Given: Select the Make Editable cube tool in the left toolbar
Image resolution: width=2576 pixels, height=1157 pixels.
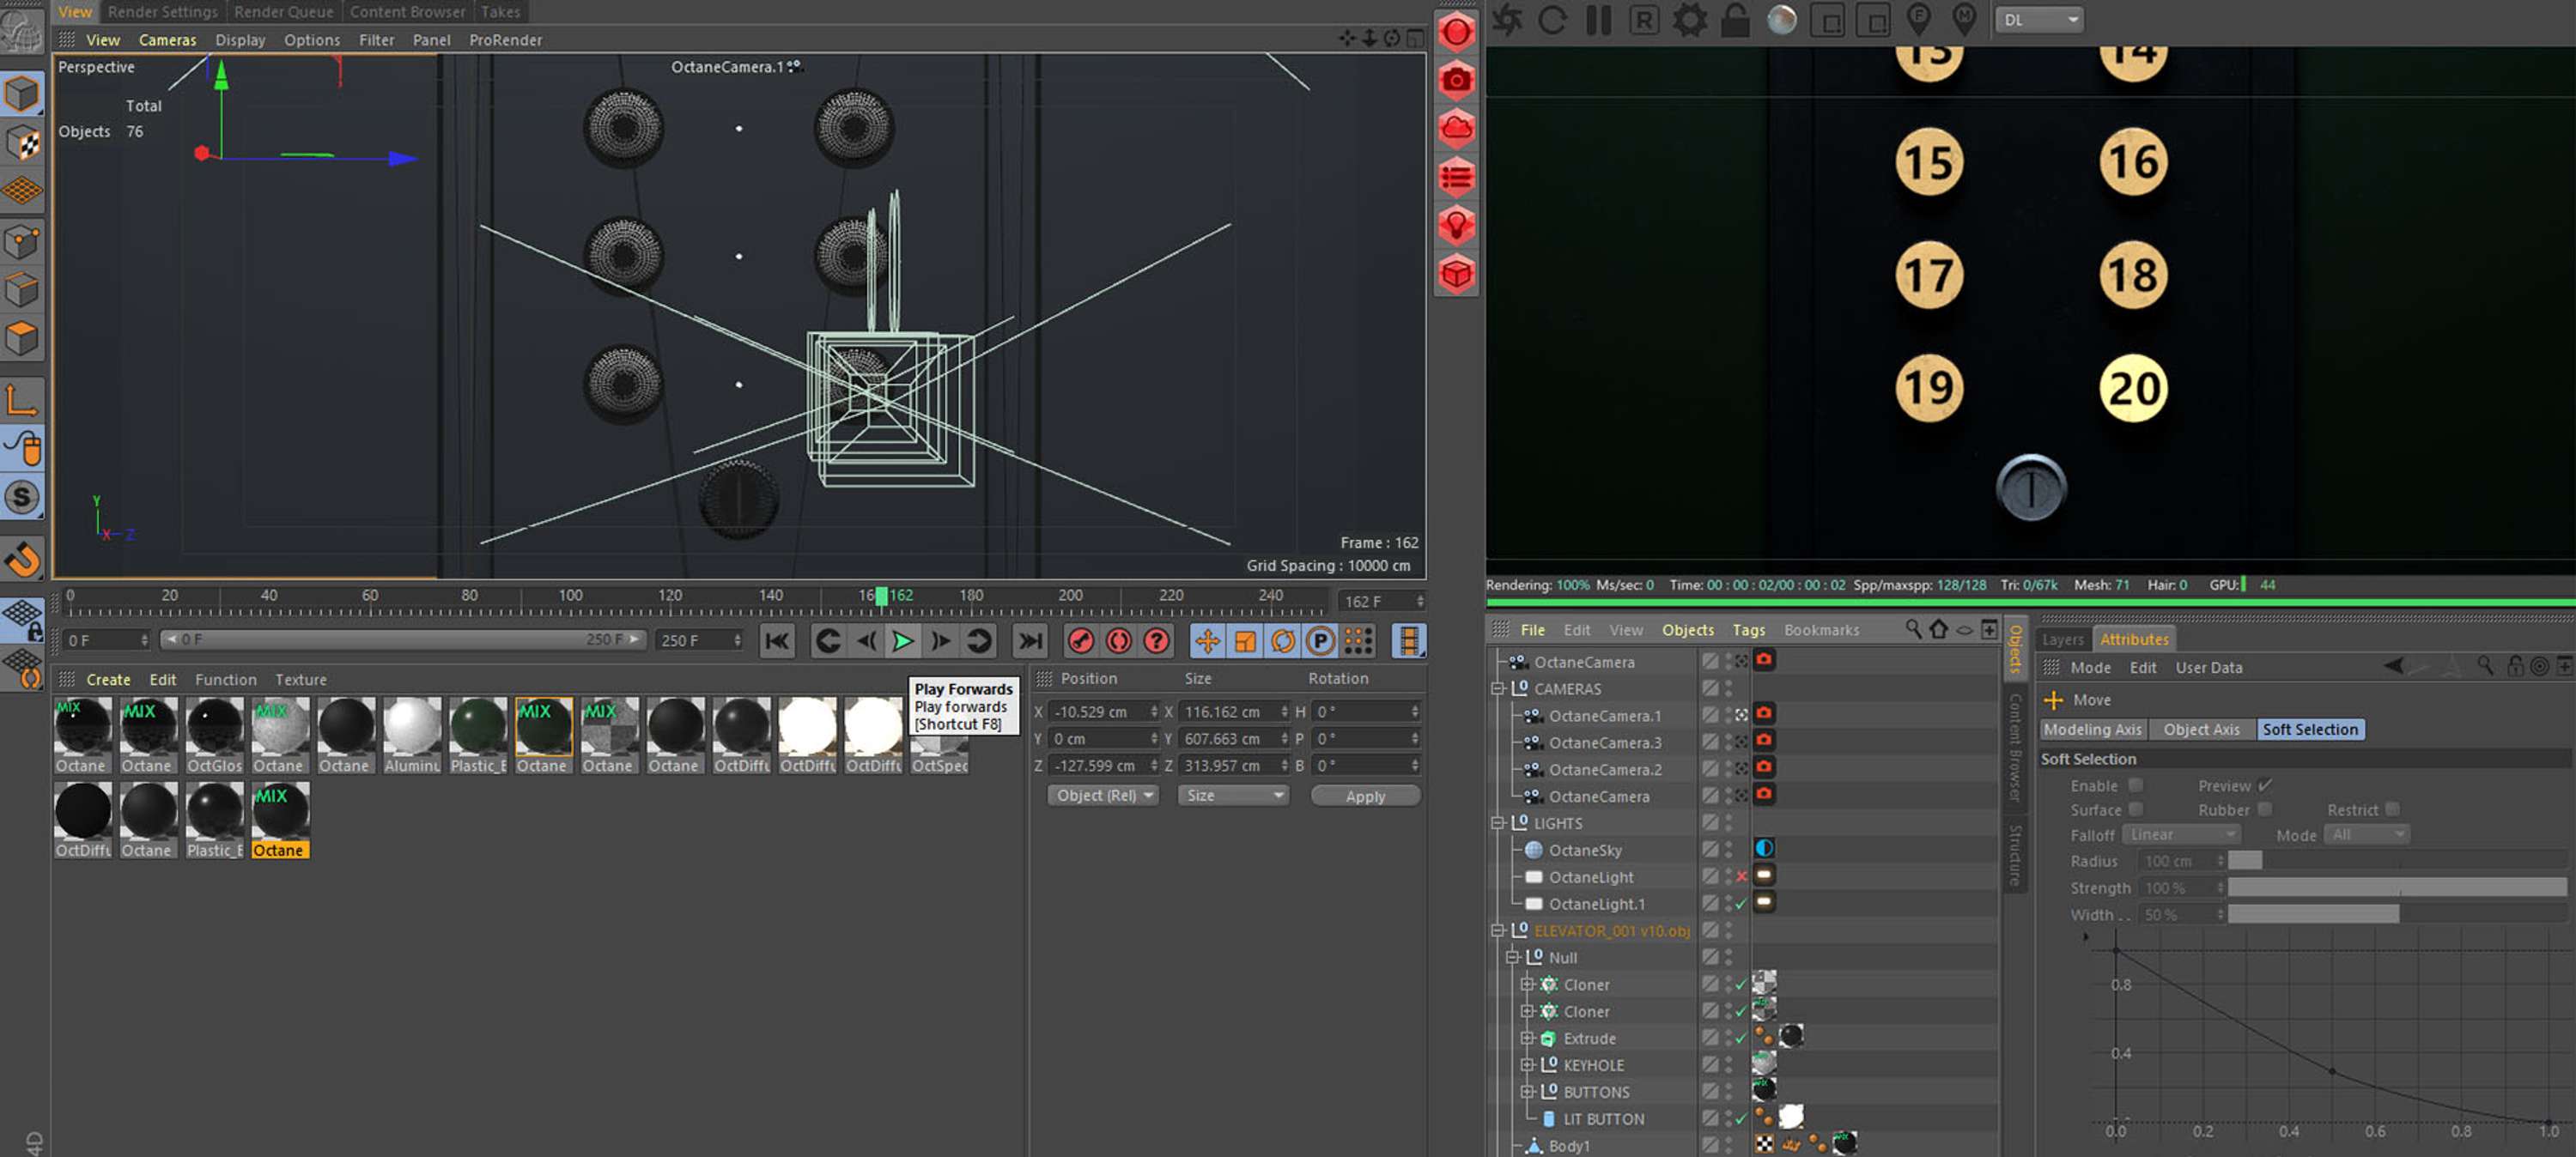Looking at the screenshot, I should (x=22, y=94).
